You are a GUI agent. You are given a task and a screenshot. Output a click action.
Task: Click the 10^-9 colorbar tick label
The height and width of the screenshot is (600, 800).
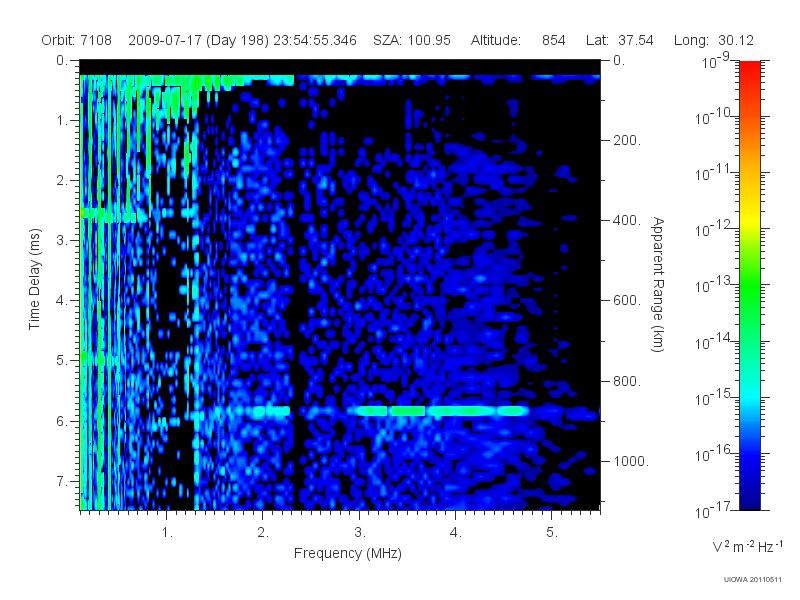(x=716, y=61)
